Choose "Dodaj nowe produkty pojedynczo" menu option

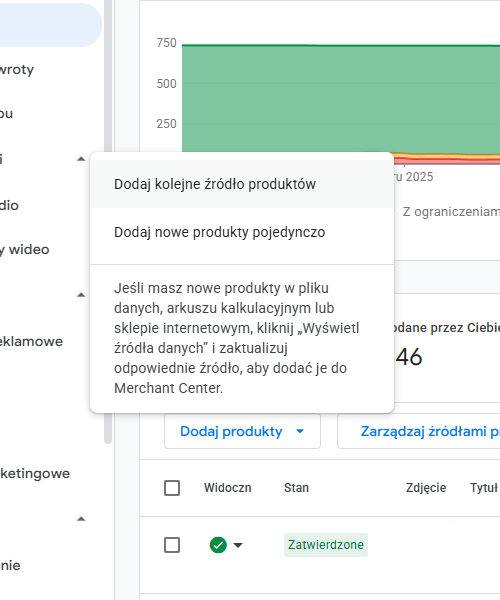click(x=242, y=232)
